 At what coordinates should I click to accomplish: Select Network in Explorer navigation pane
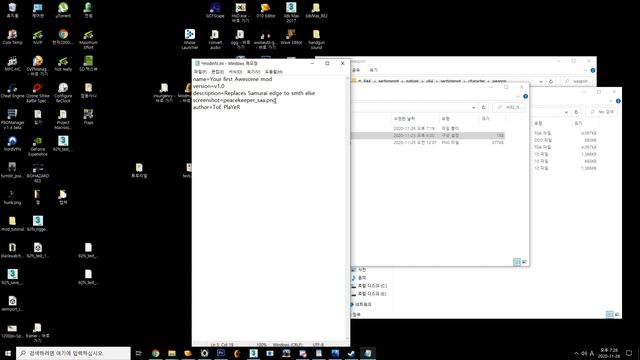click(361, 304)
